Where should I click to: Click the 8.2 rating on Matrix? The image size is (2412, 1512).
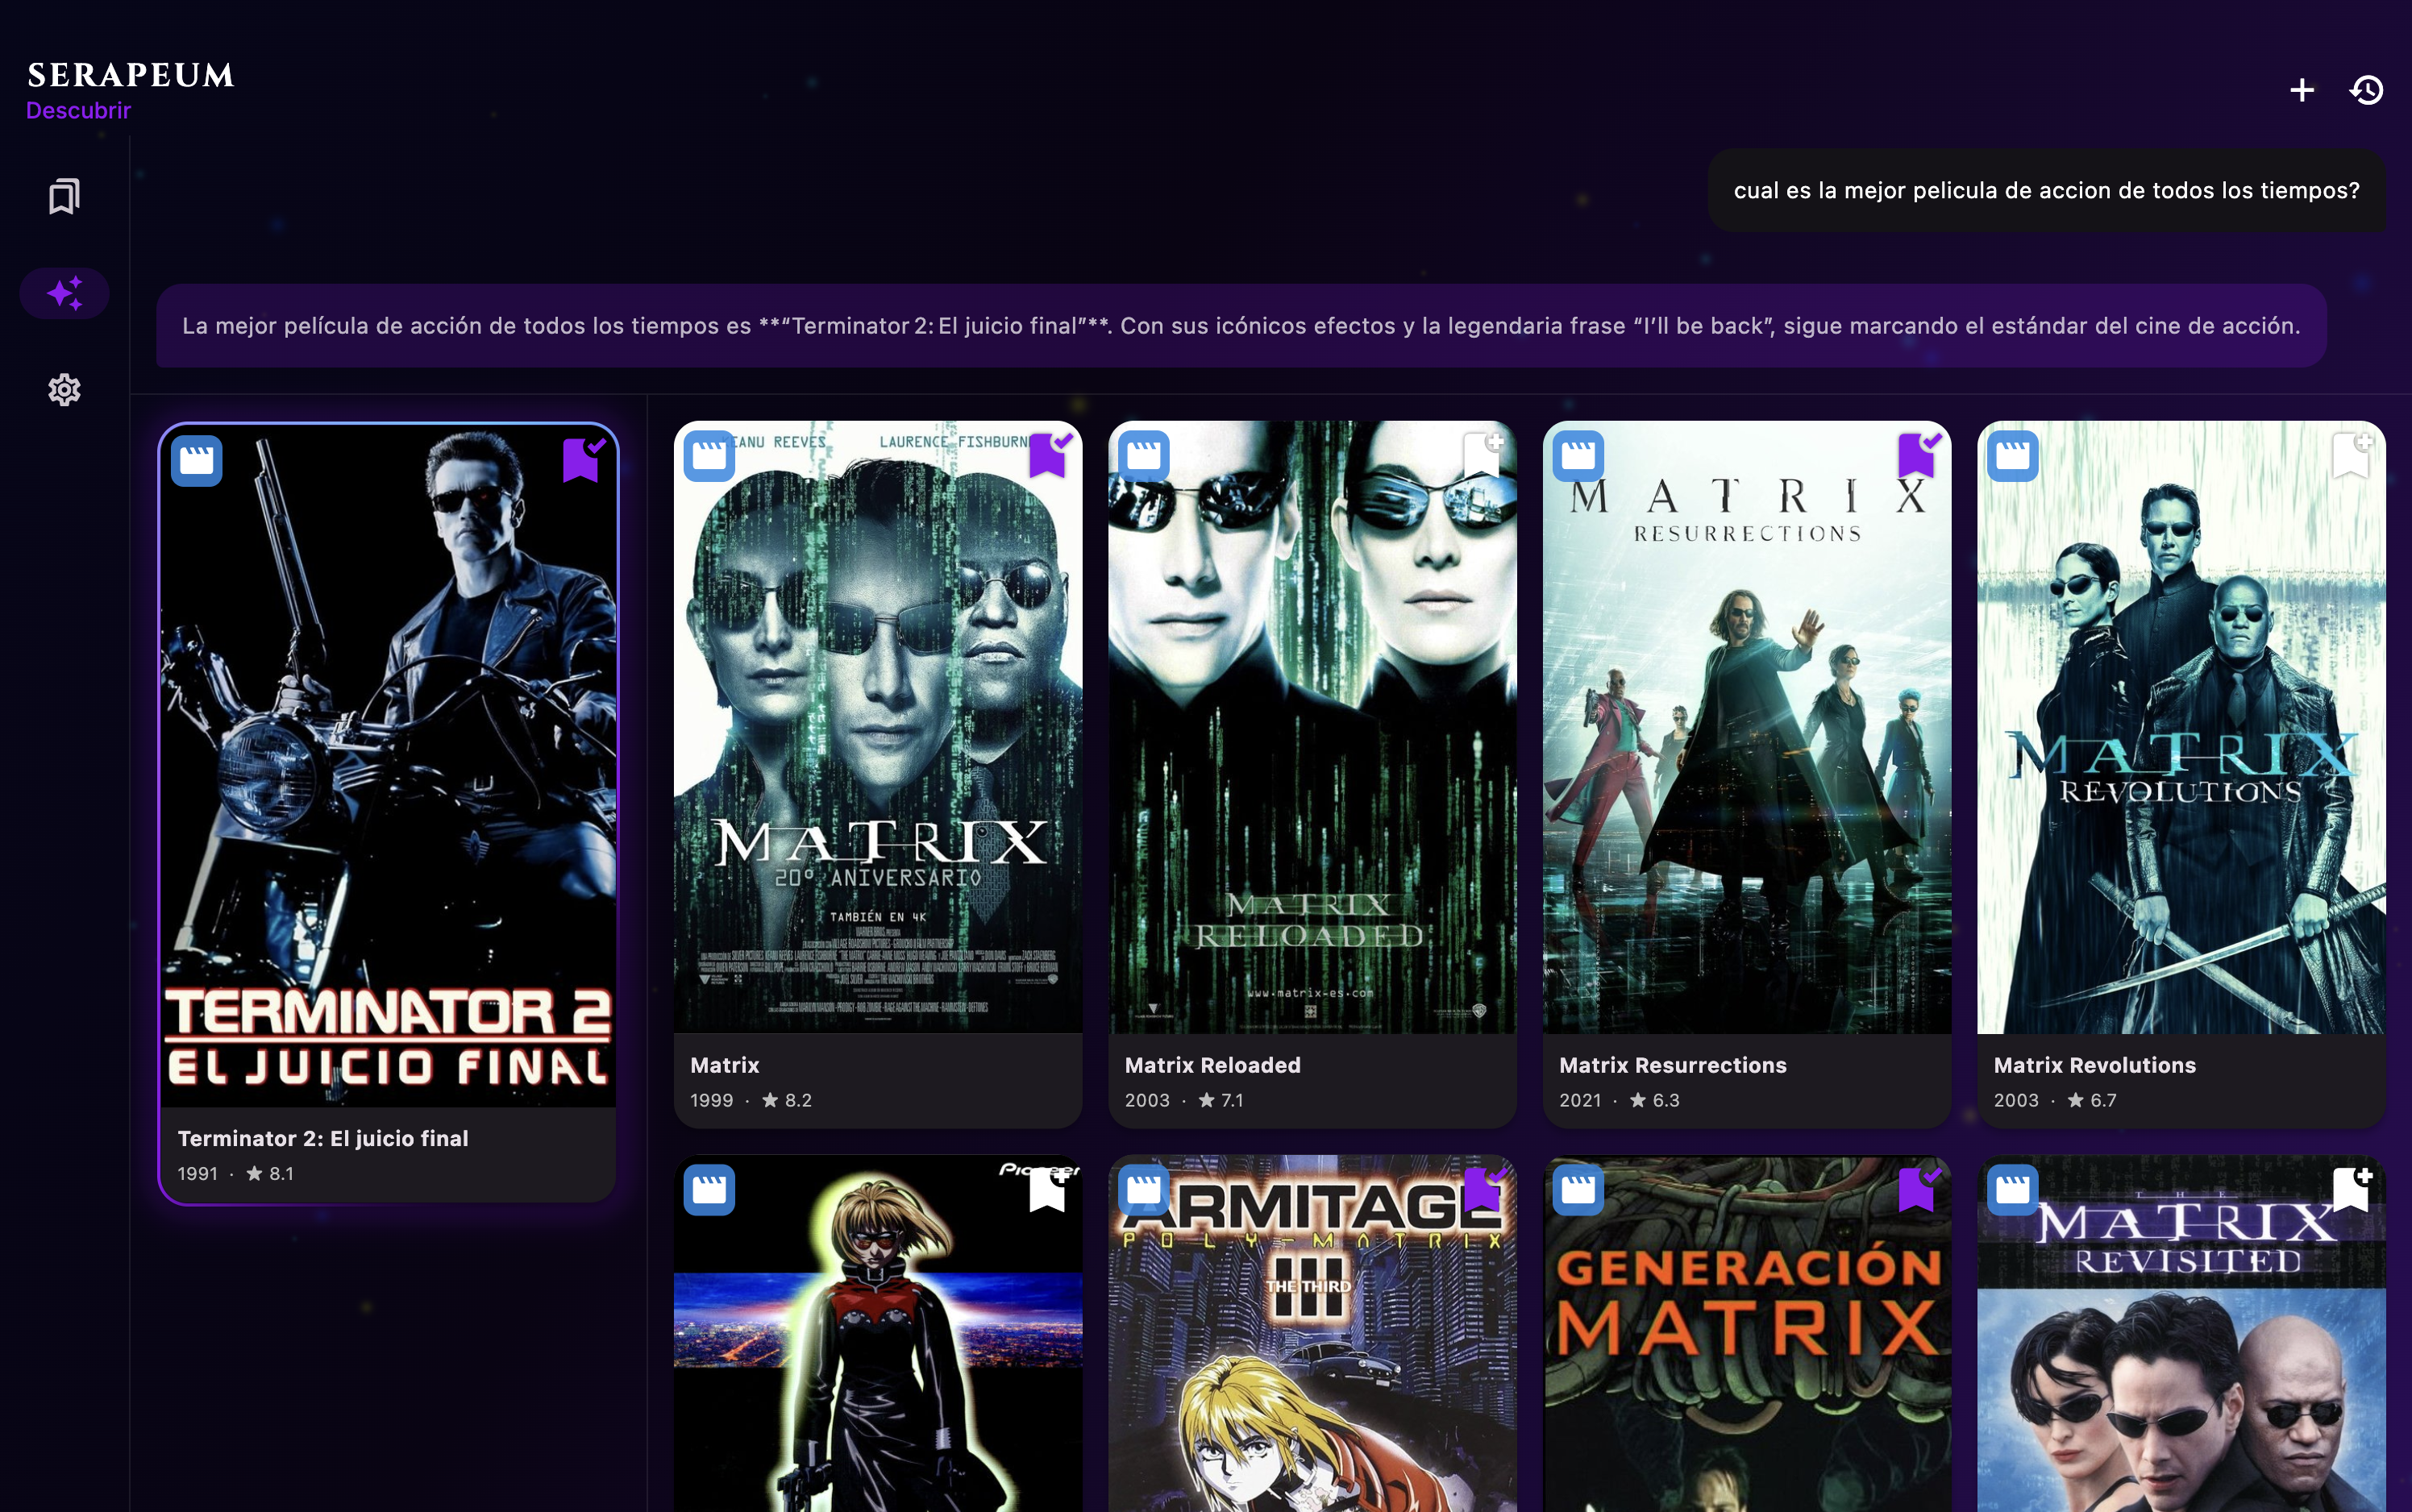(787, 1100)
